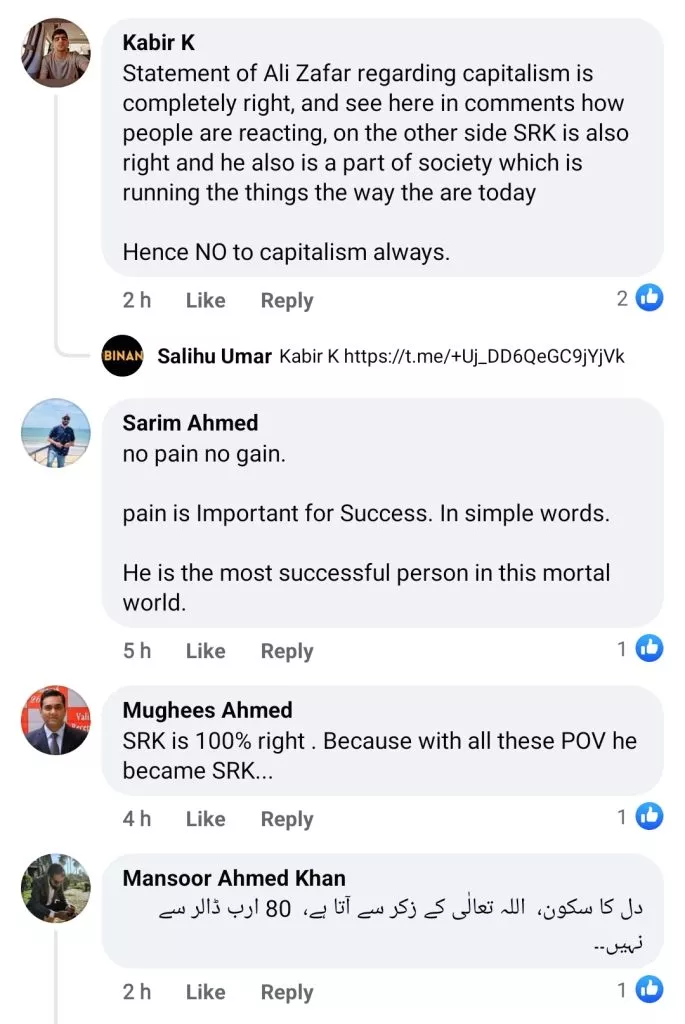Like Mansoor Ahmed Khan's comment

[x=205, y=992]
